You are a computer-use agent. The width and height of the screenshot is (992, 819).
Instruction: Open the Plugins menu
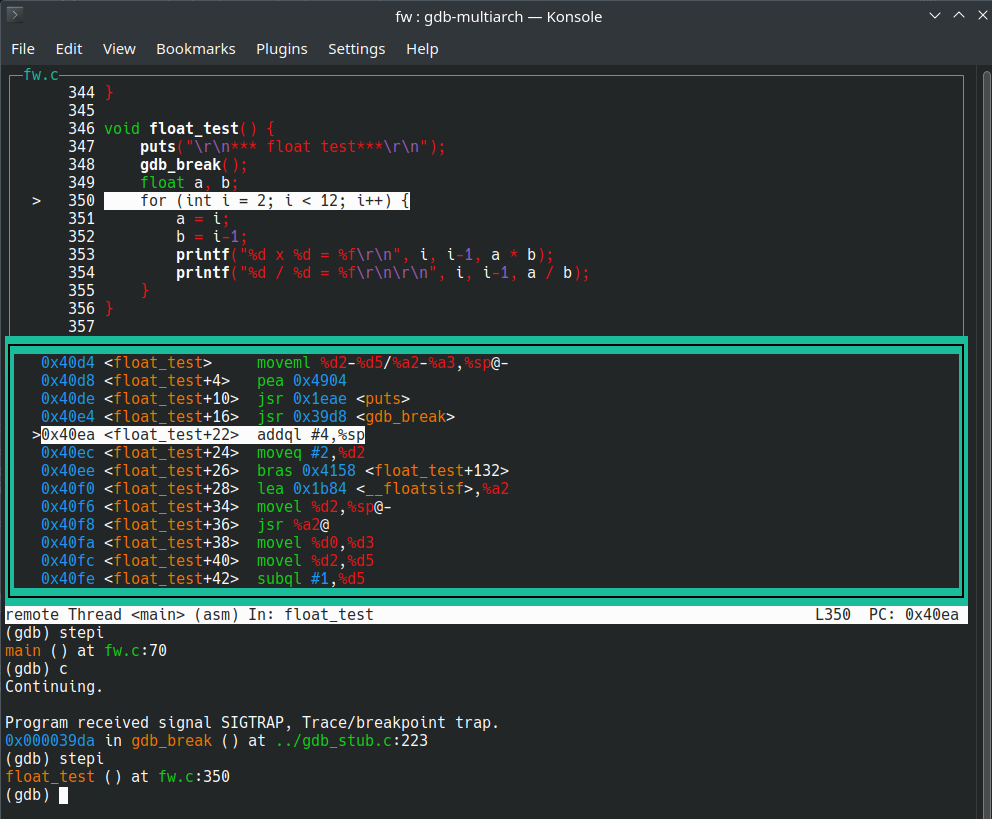point(282,49)
